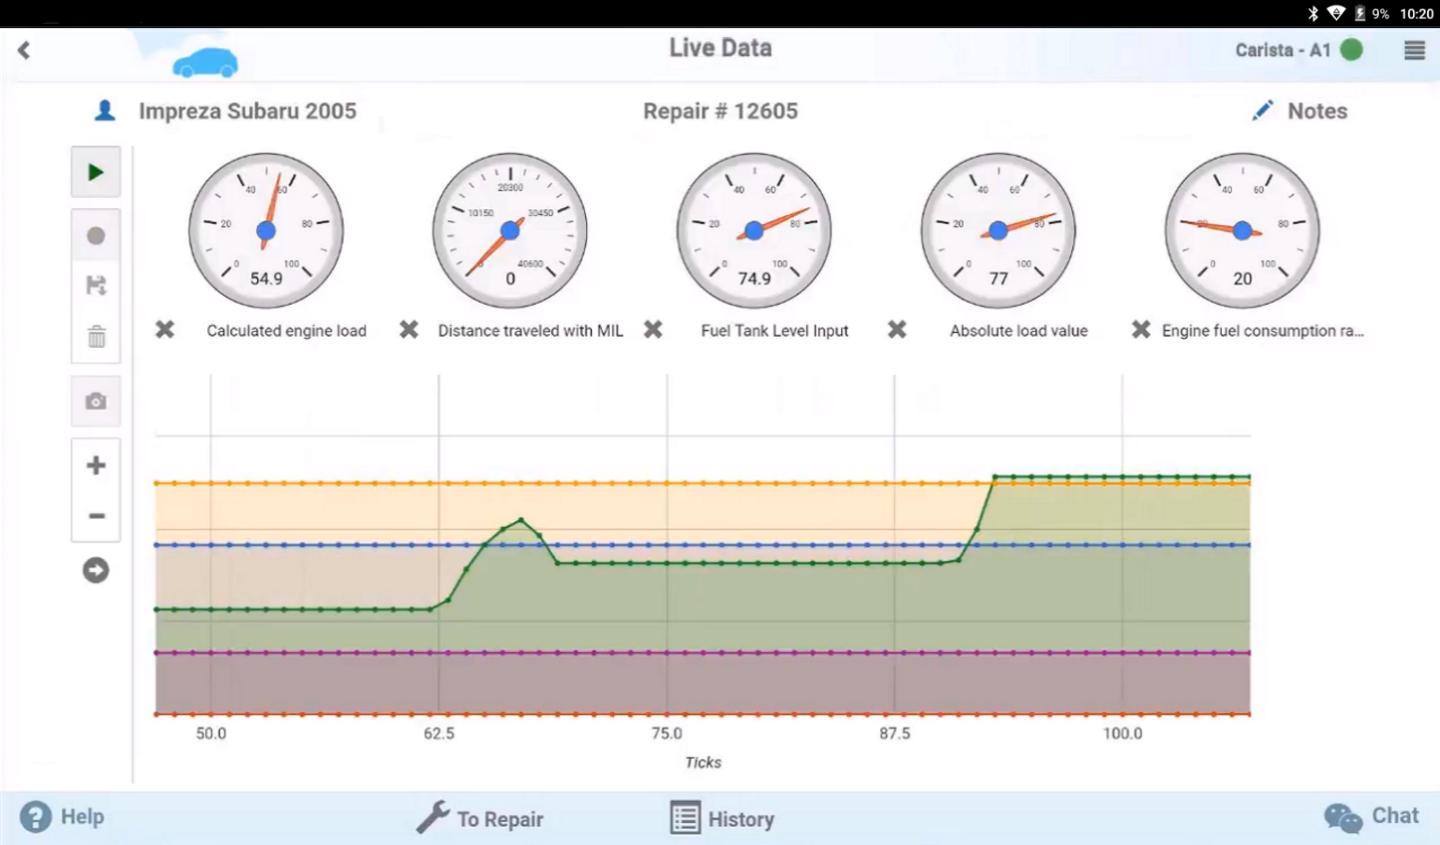Switch to the To Repair tab
1440x845 pixels.
[480, 818]
